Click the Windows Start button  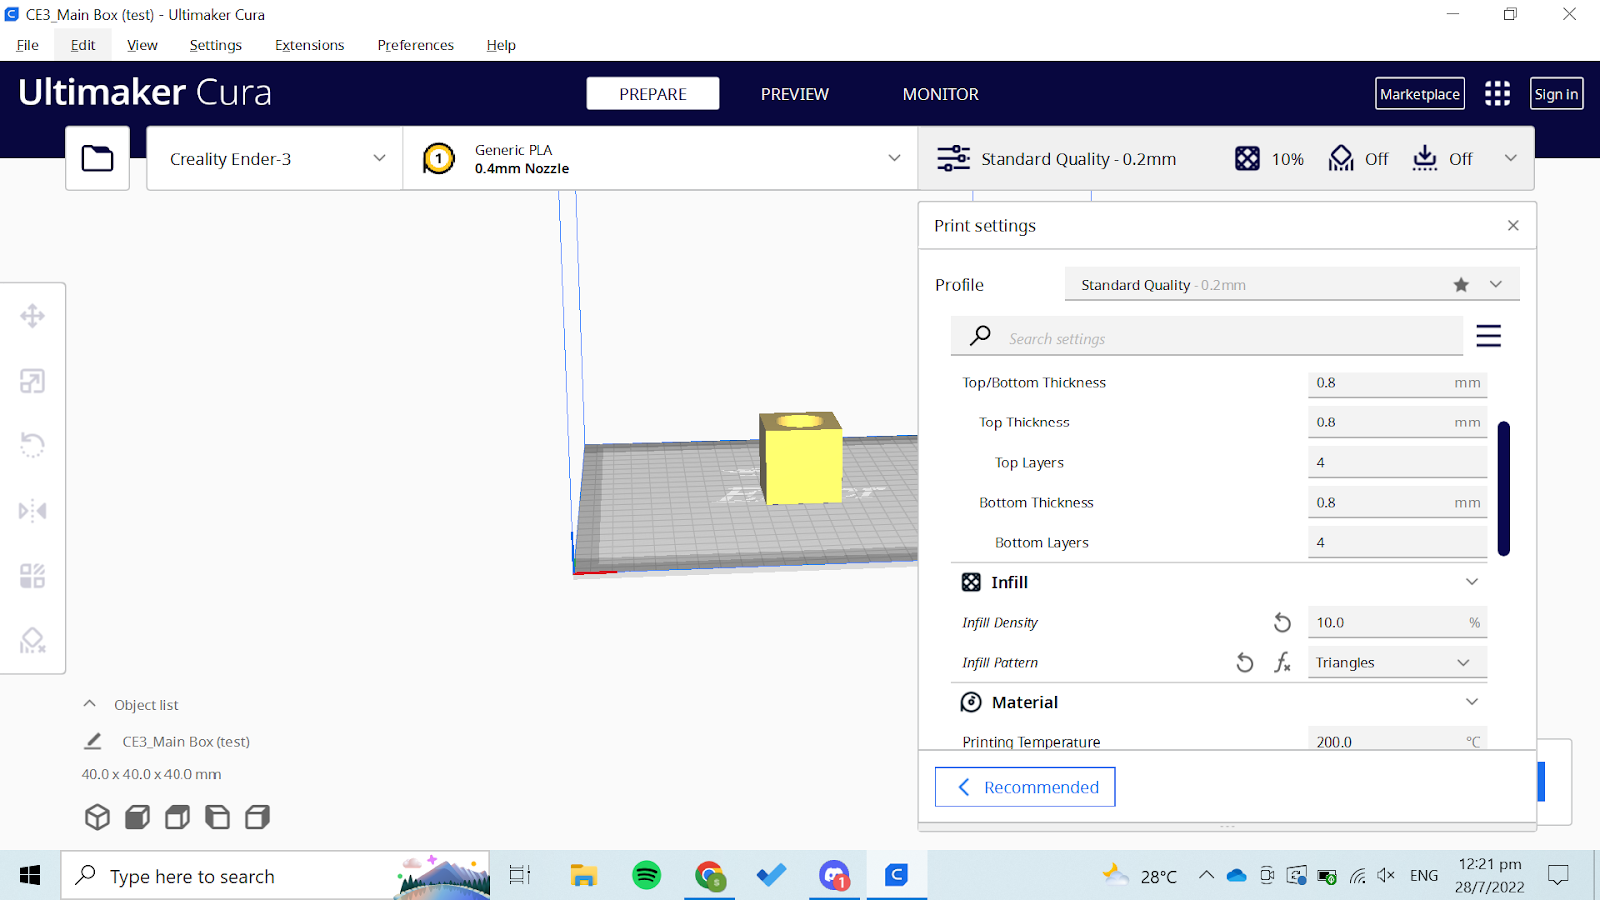click(30, 875)
